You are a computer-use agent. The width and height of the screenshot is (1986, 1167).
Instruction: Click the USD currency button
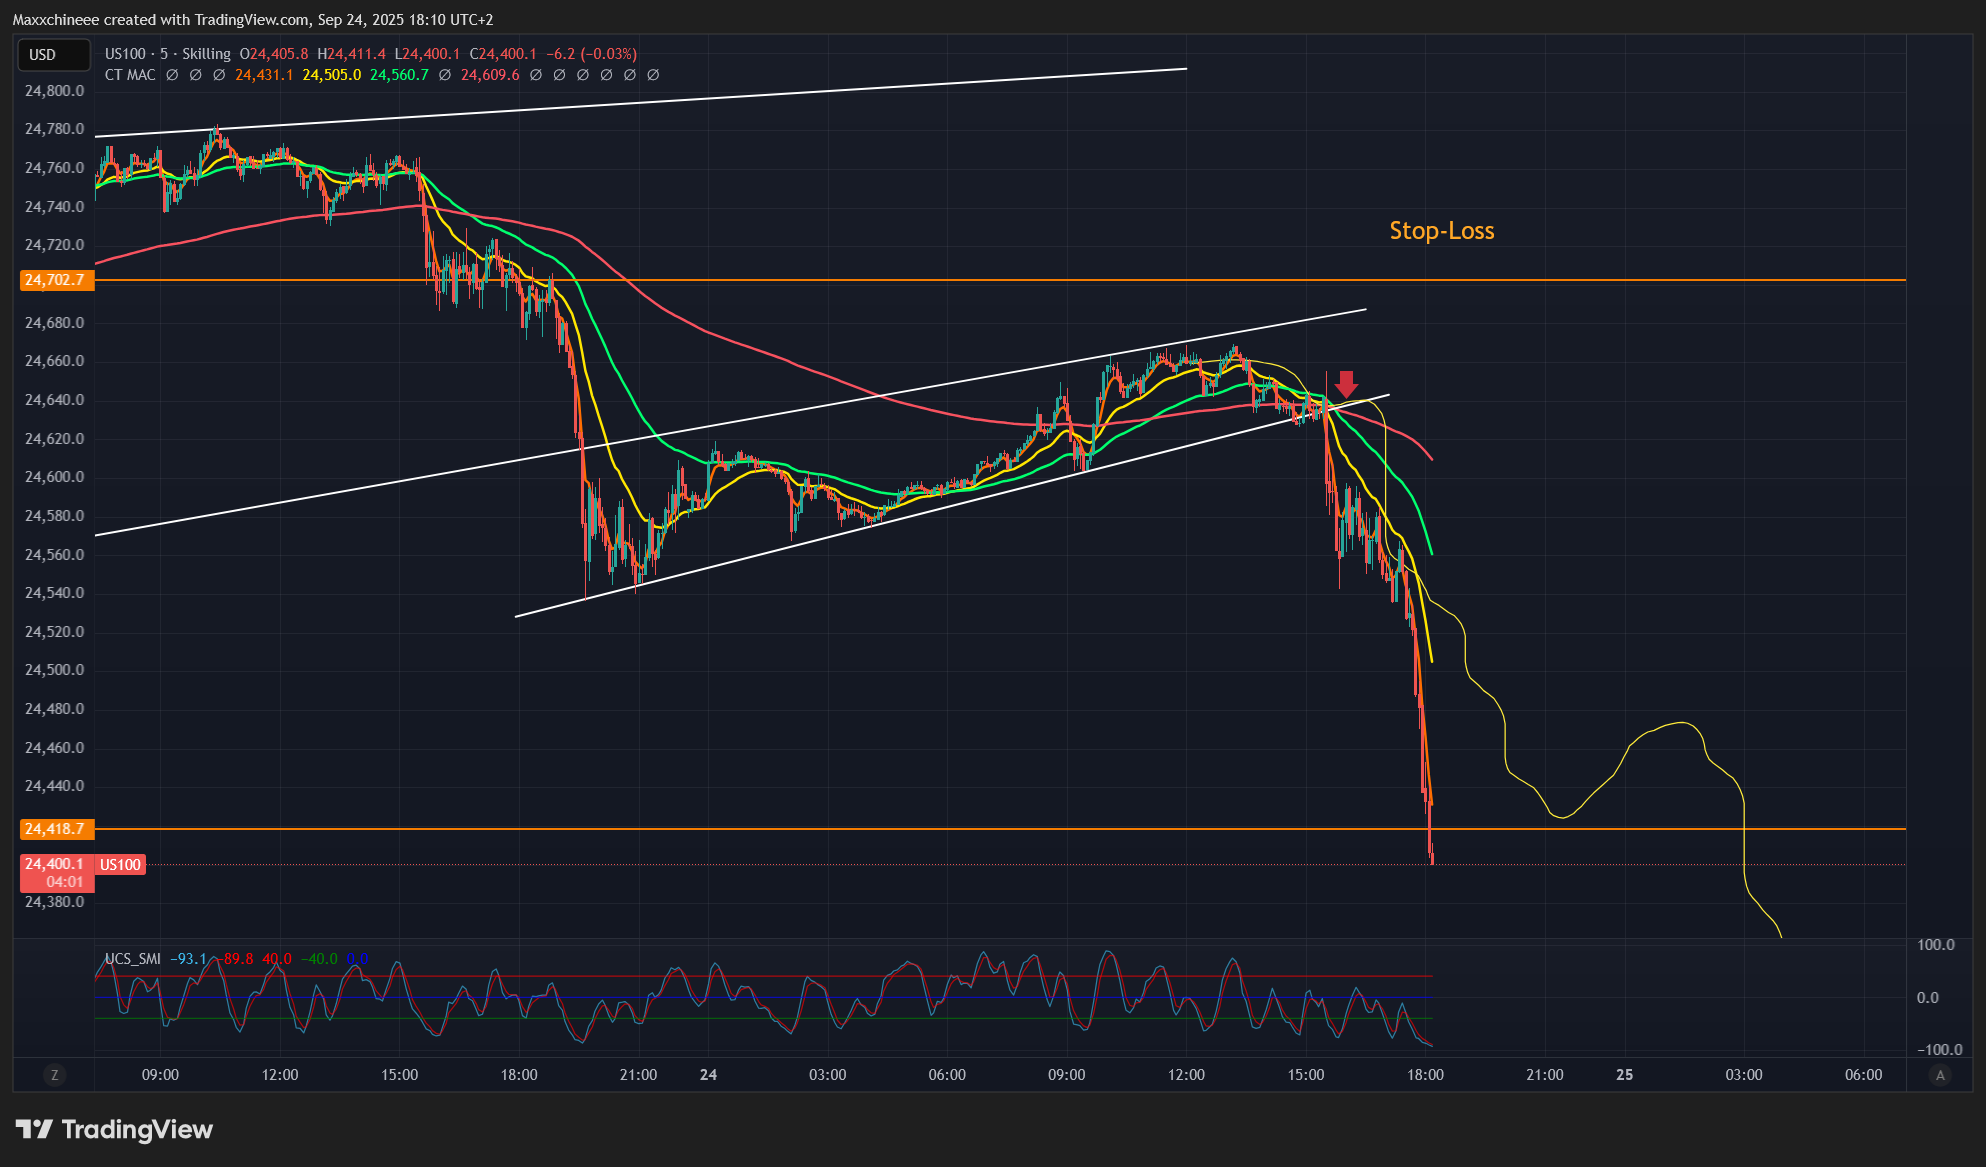point(54,55)
